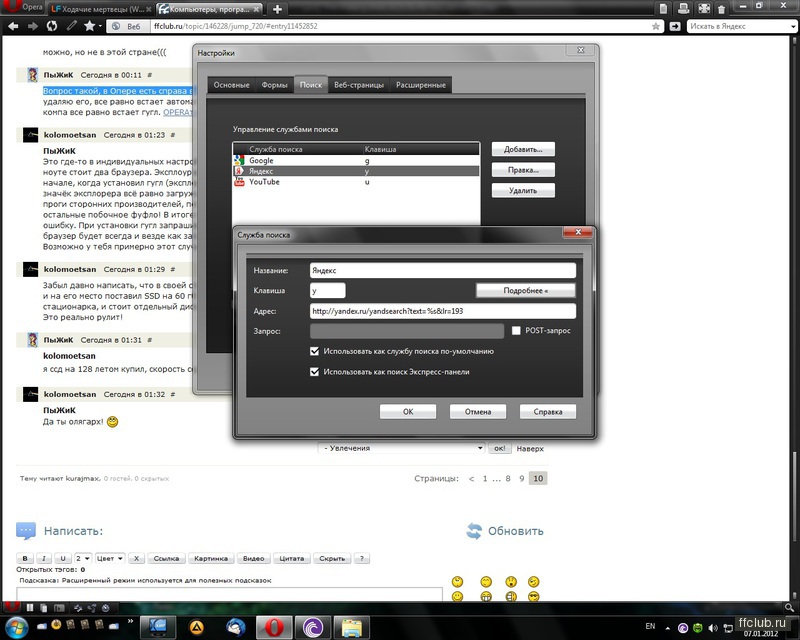Click Справка in search service dialog
The width and height of the screenshot is (800, 640).
547,412
